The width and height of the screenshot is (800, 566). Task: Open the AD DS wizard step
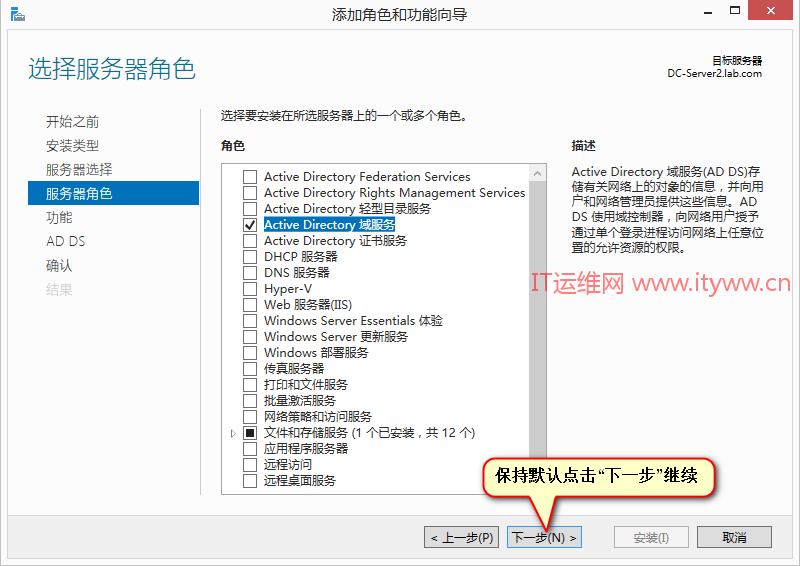coord(66,241)
